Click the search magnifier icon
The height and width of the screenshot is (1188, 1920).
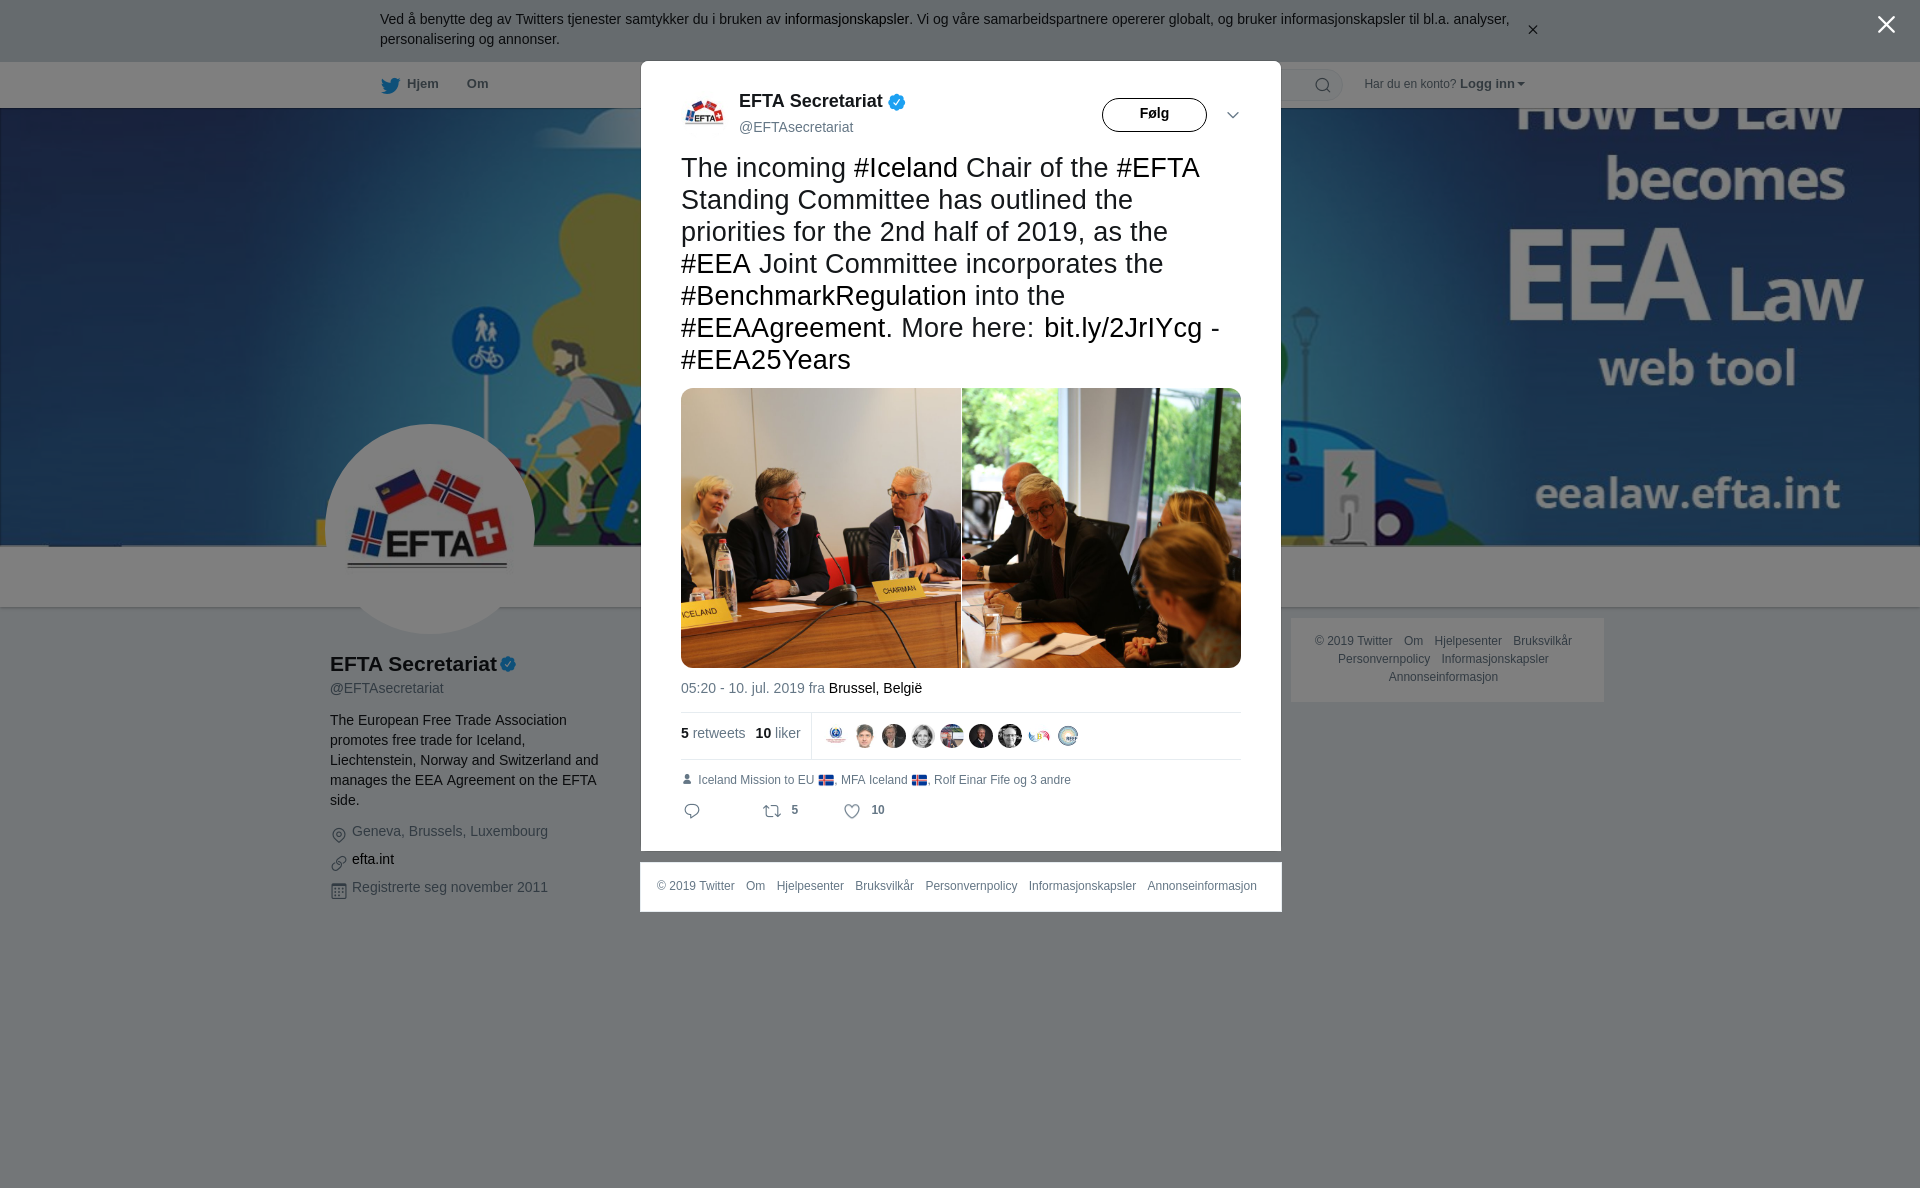click(1323, 85)
